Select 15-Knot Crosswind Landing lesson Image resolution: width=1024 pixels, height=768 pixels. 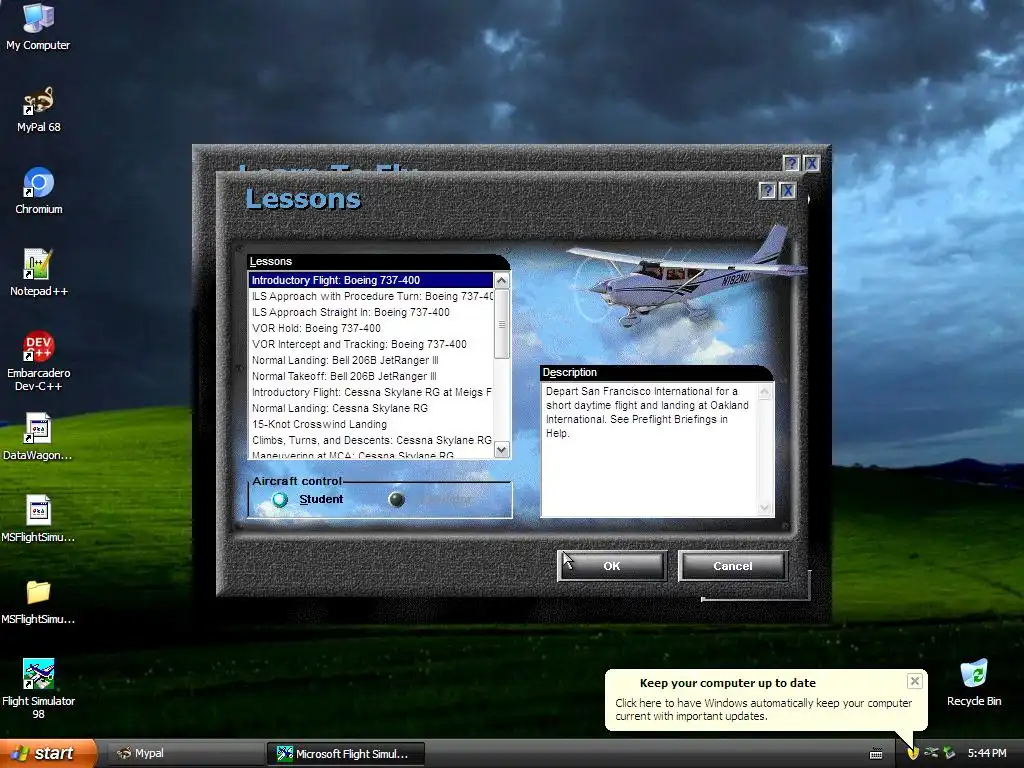tap(370, 424)
